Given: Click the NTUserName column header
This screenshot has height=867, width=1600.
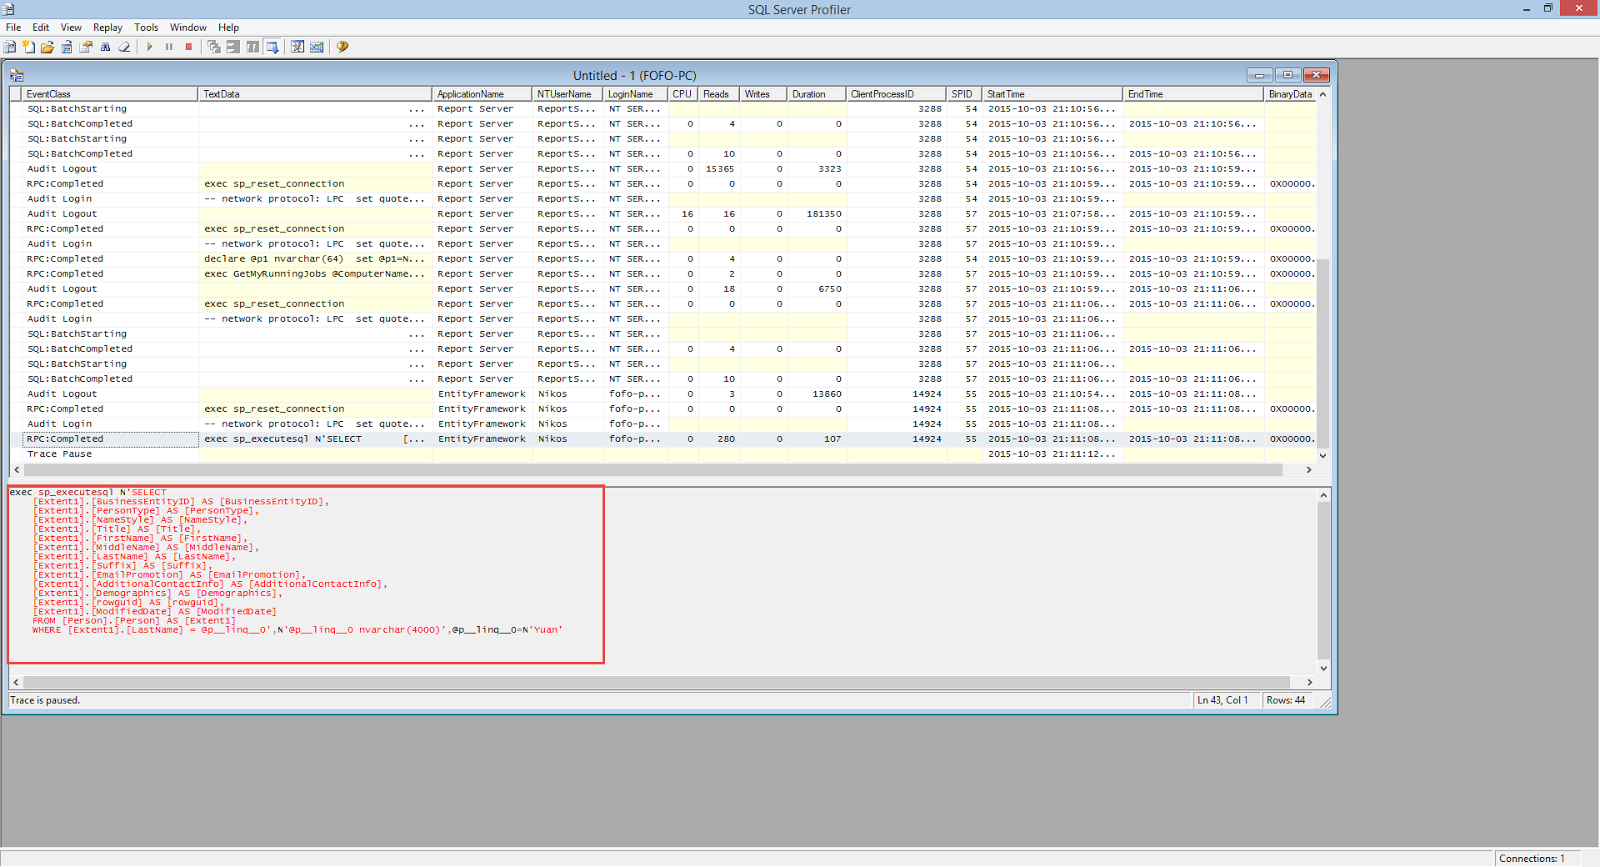Looking at the screenshot, I should point(568,94).
